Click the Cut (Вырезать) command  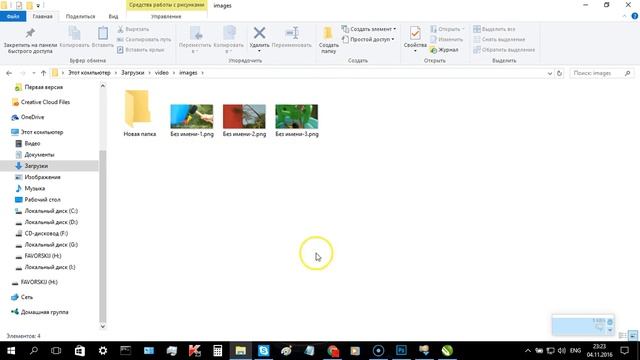point(133,29)
